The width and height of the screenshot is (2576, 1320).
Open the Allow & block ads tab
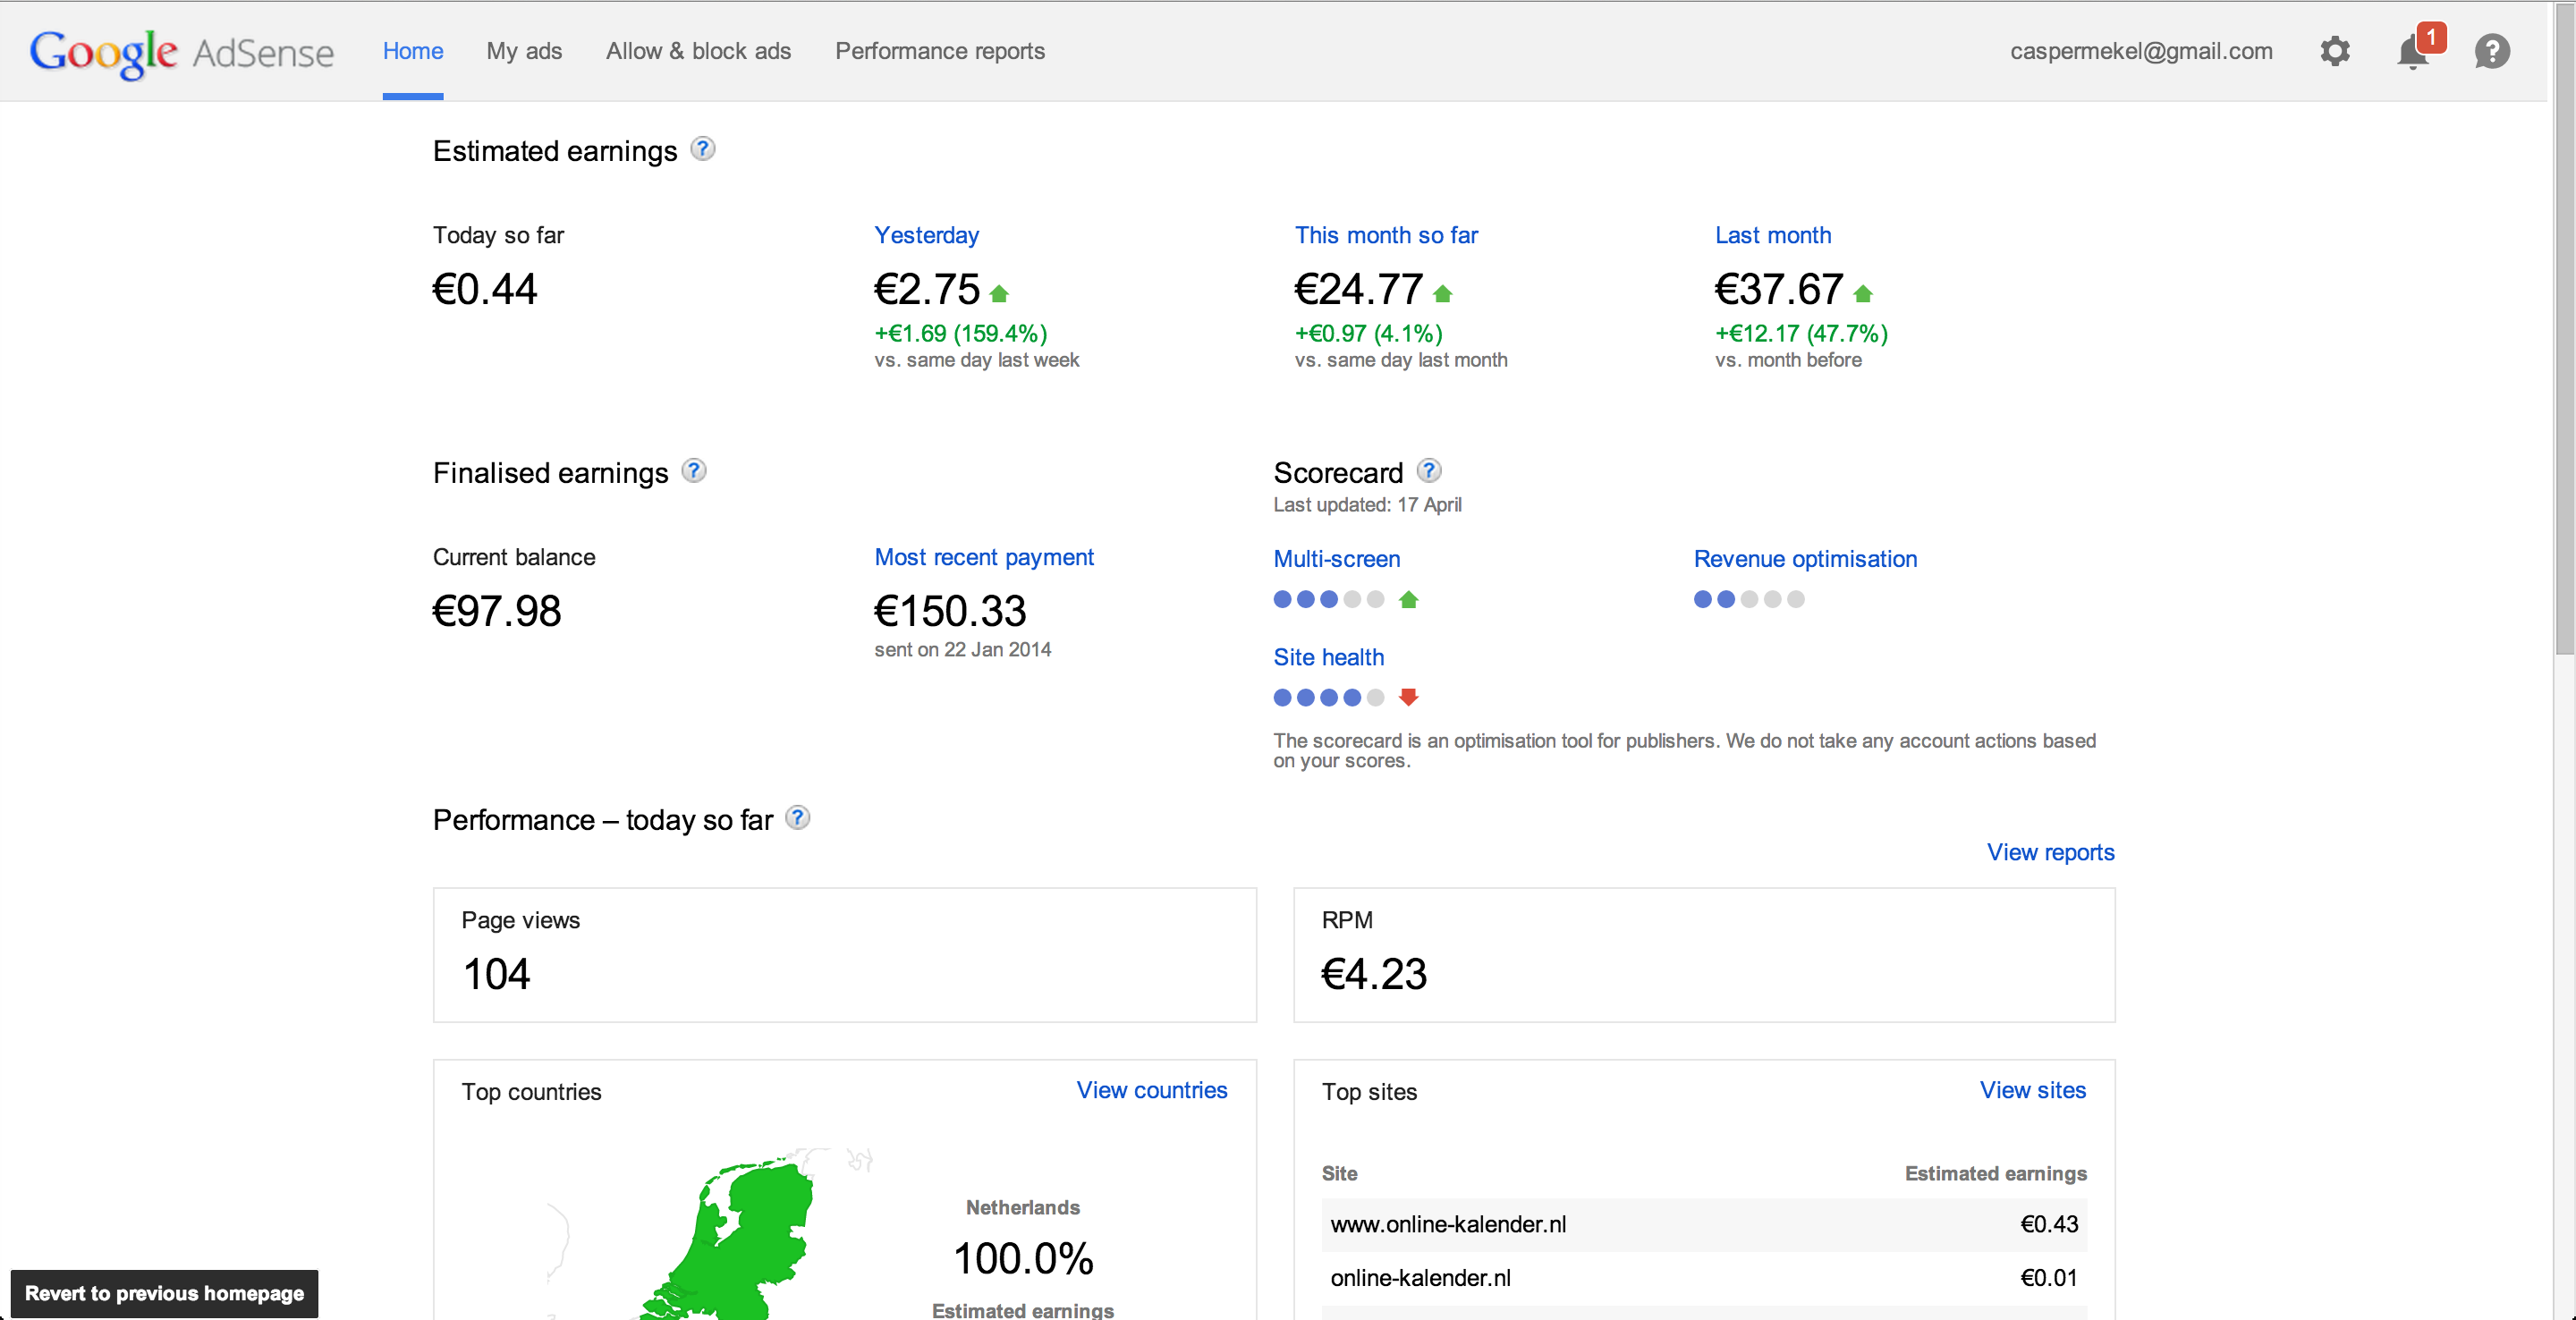pos(698,51)
